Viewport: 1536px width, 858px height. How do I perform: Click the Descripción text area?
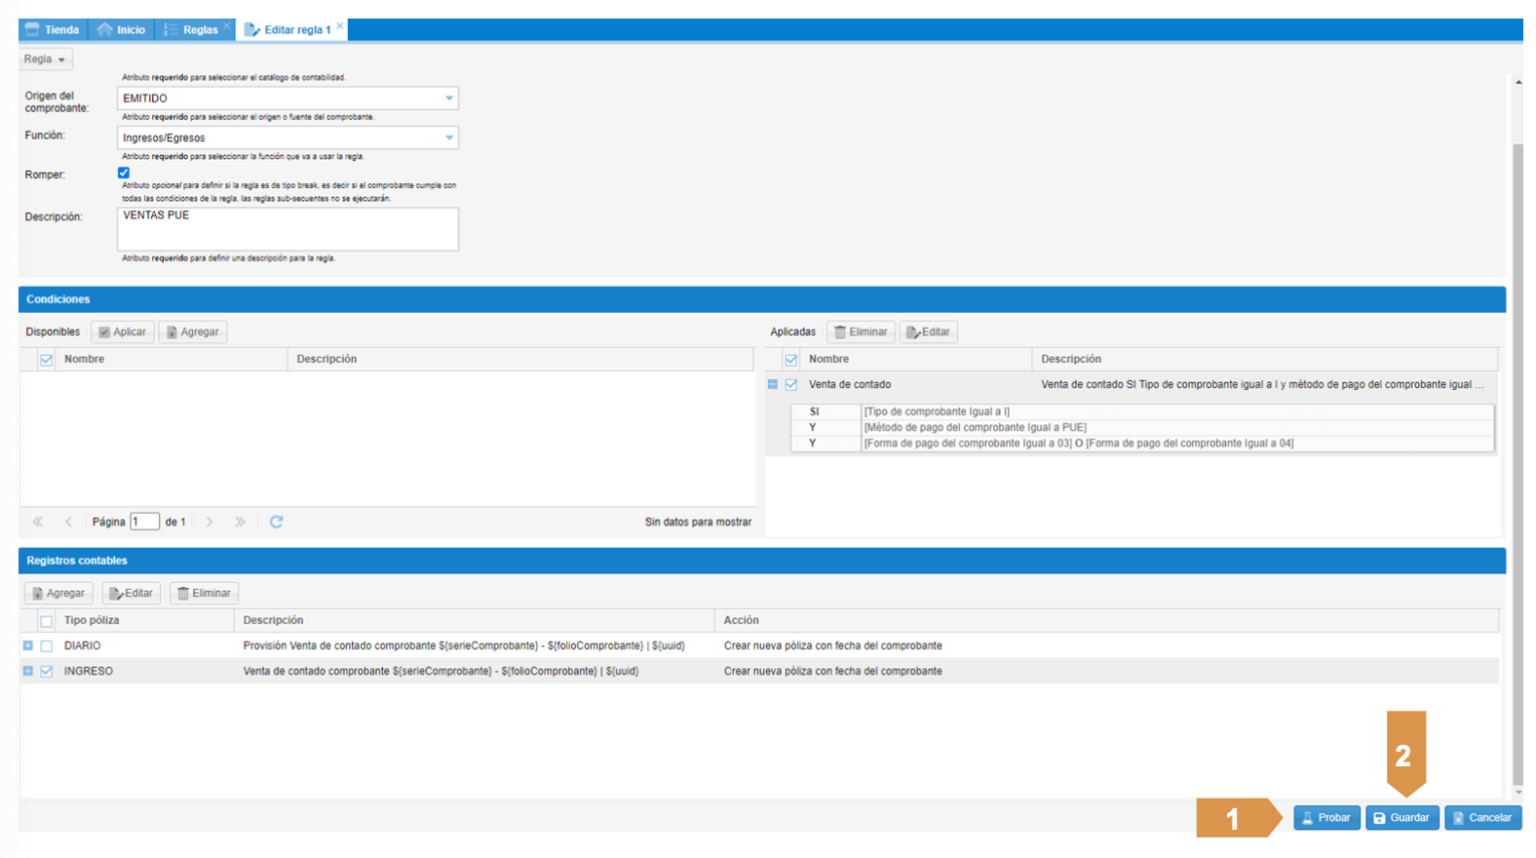[x=288, y=229]
